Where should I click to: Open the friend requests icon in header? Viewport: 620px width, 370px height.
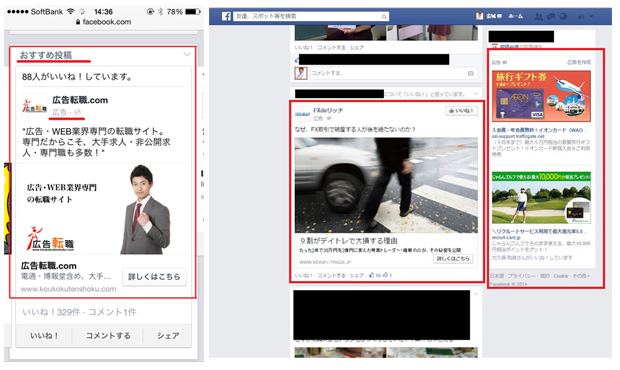[538, 17]
